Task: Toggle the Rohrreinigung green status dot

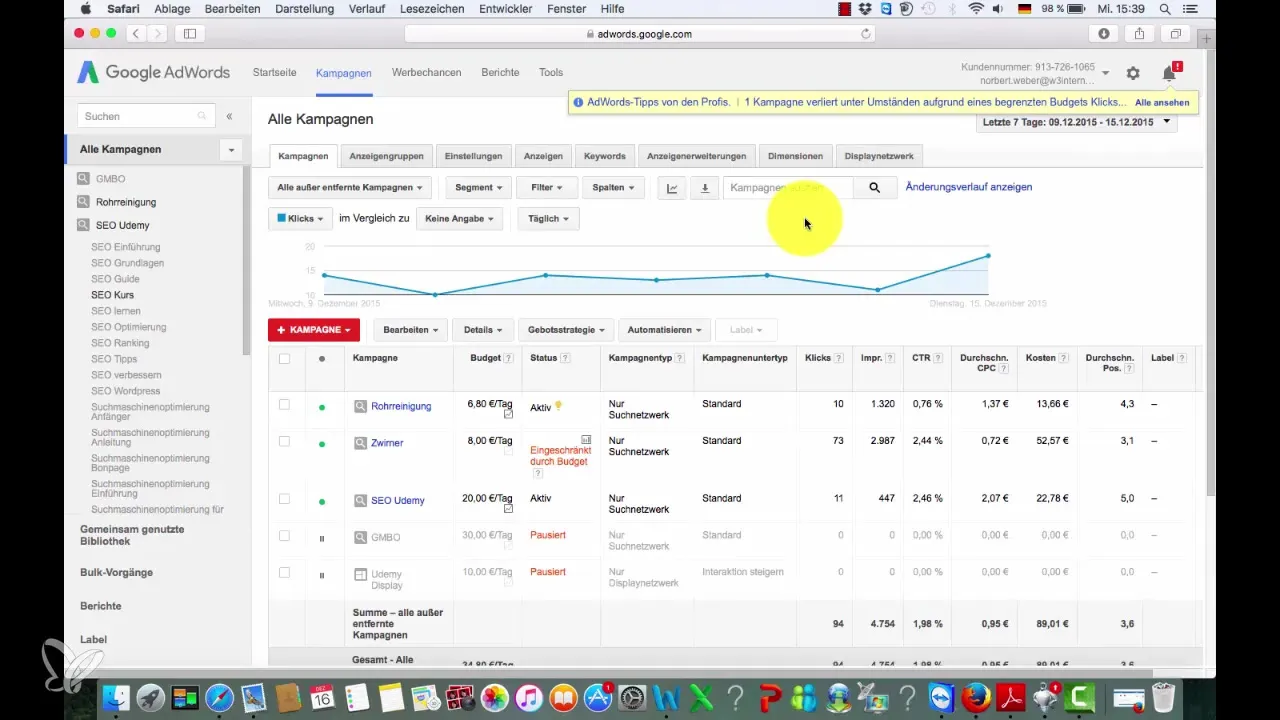Action: pos(322,407)
